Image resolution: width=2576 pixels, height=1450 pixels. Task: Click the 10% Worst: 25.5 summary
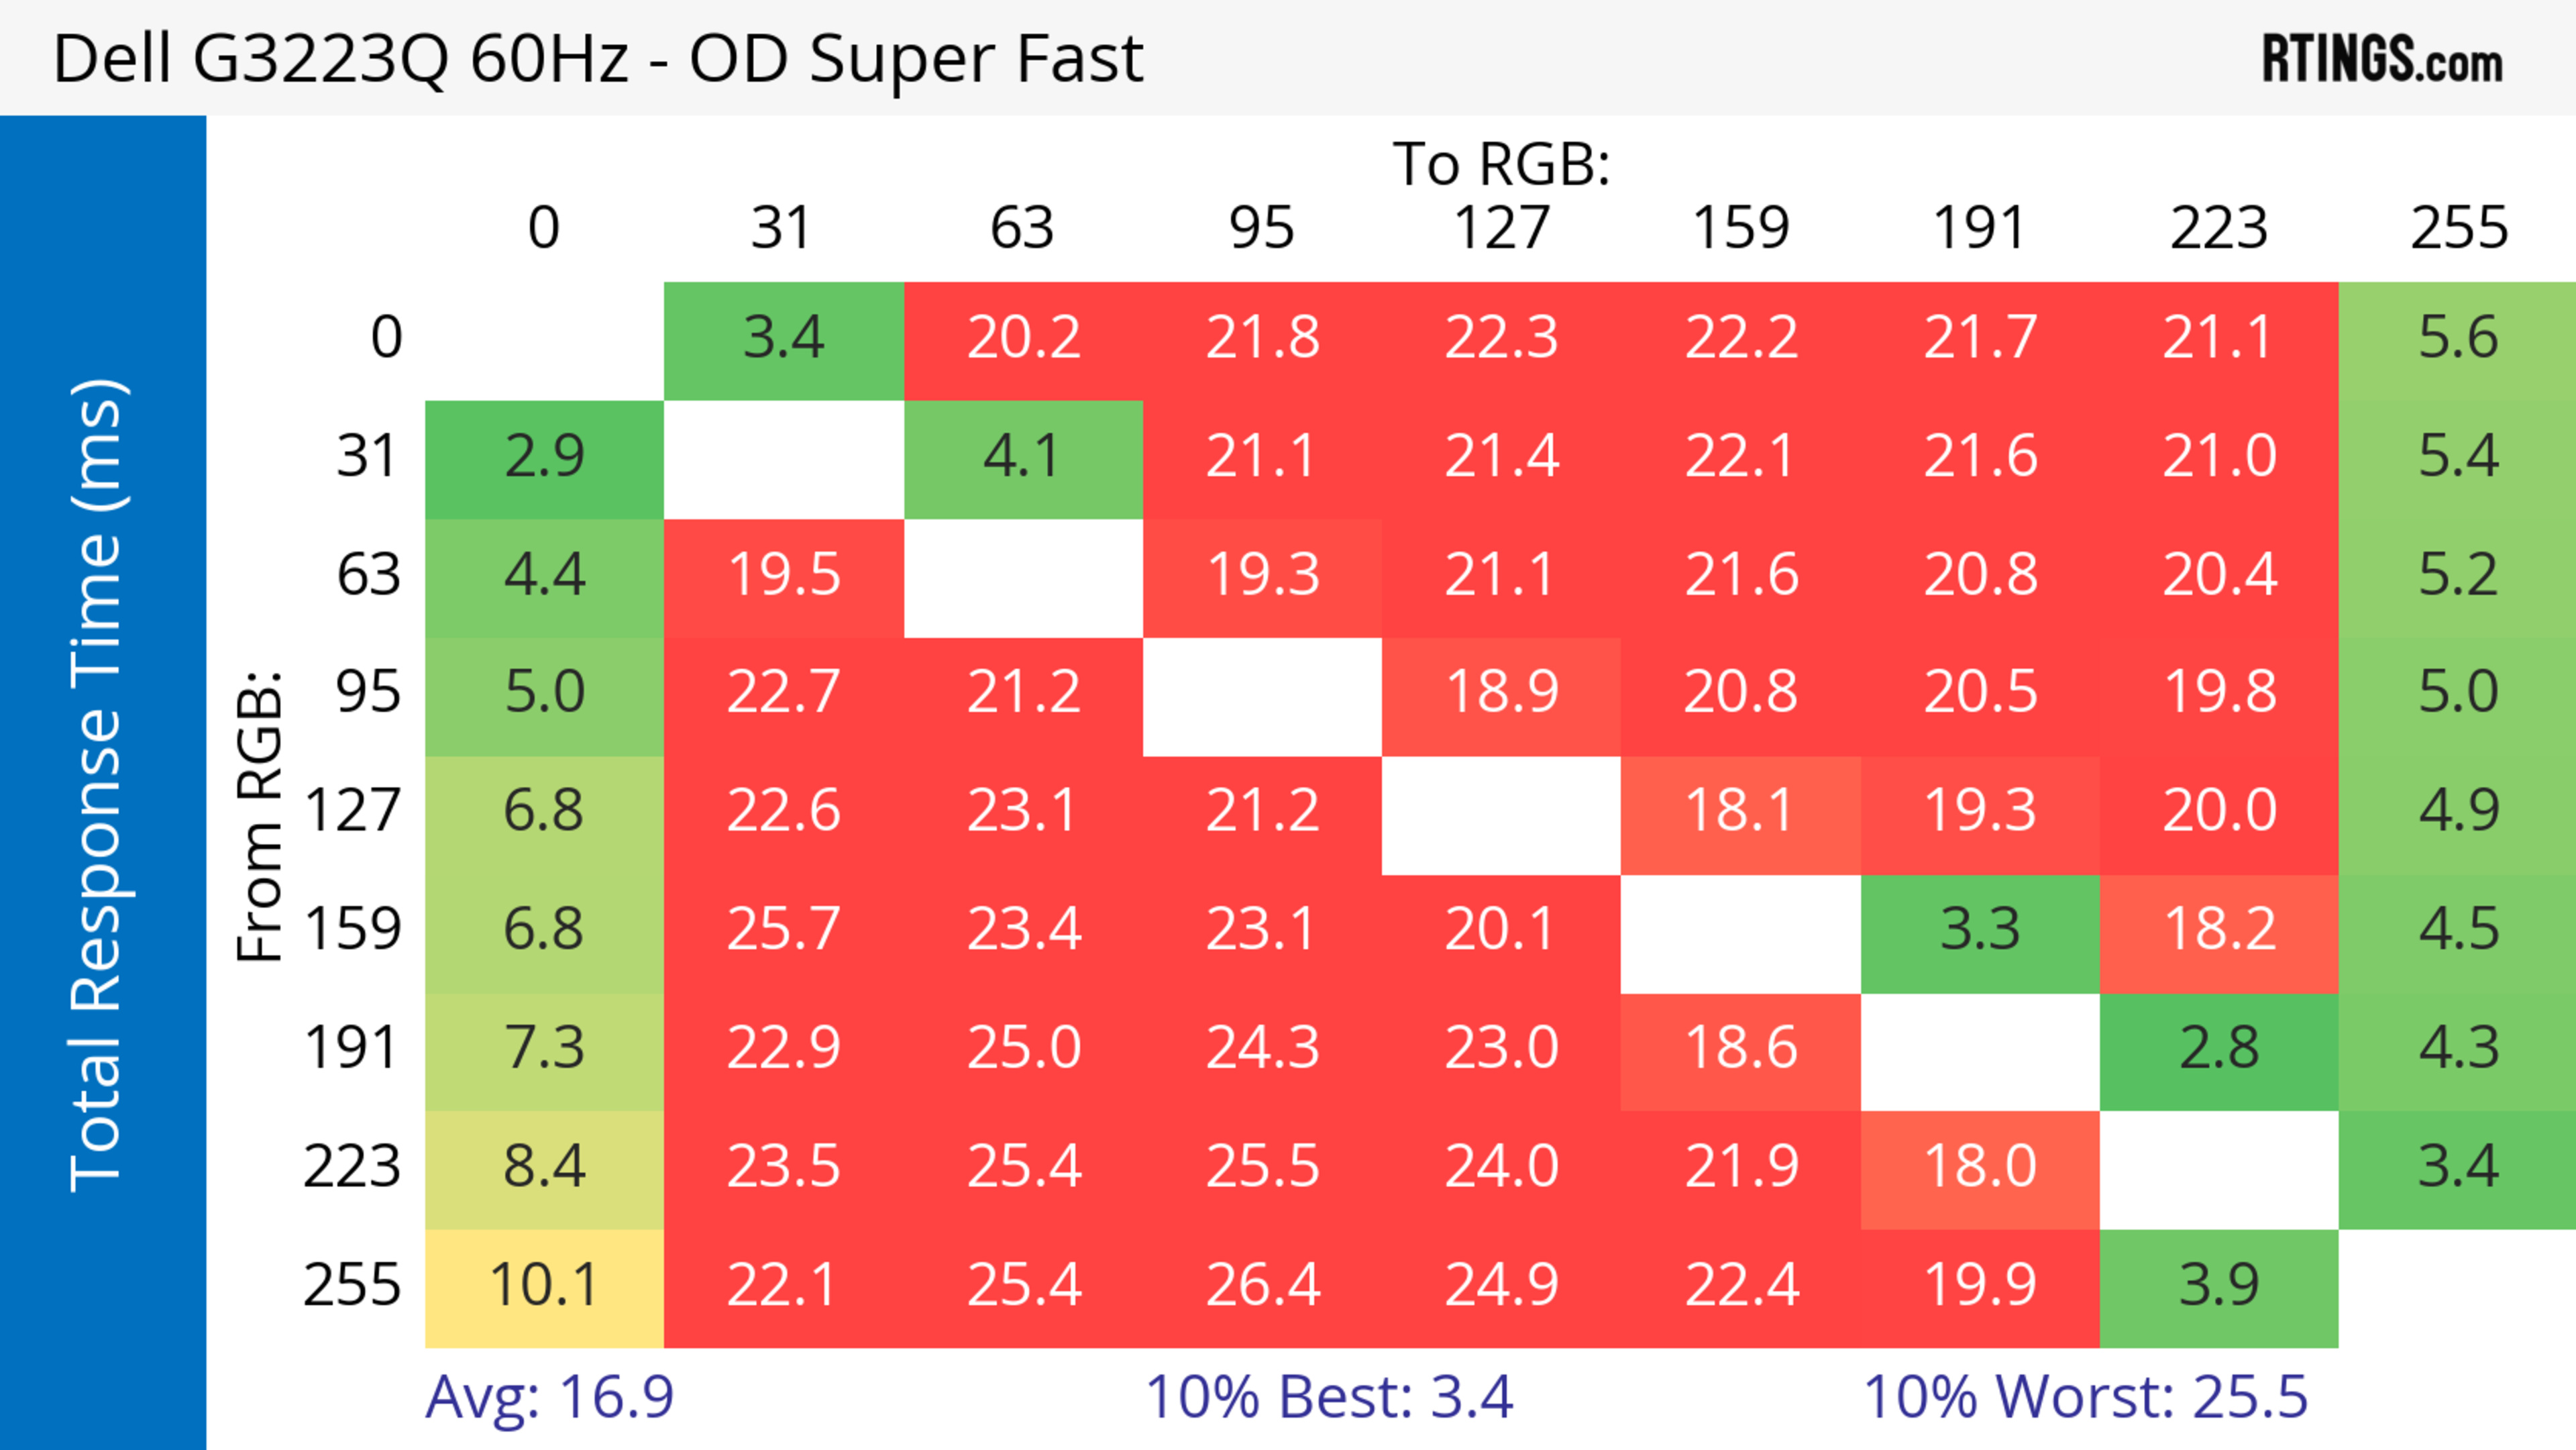[2085, 1397]
